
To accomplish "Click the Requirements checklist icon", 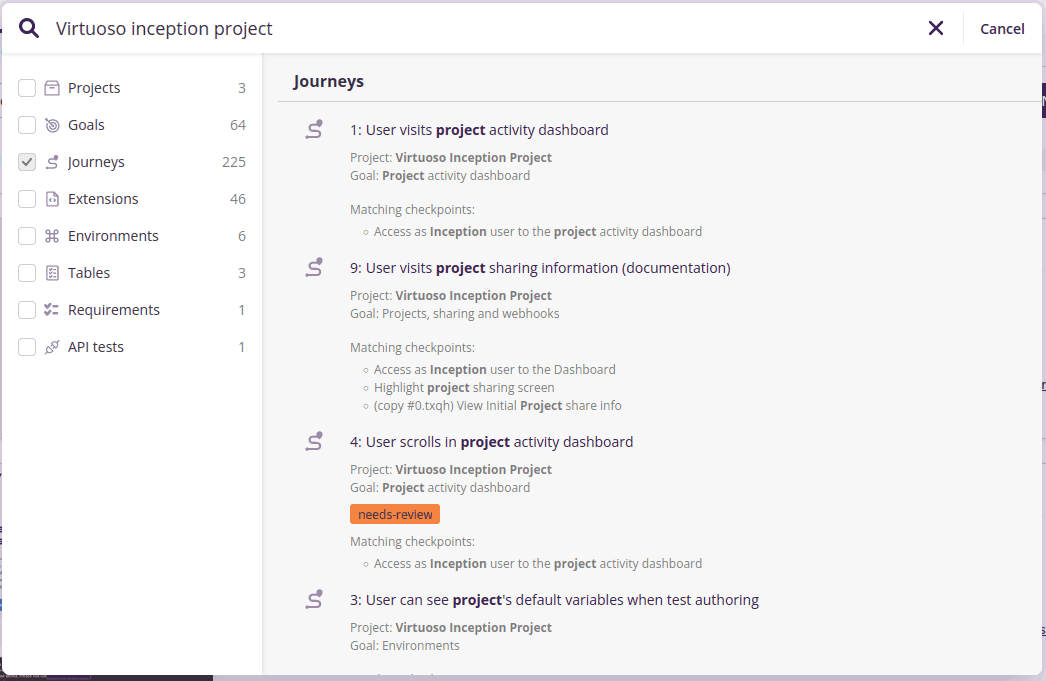I will click(53, 310).
